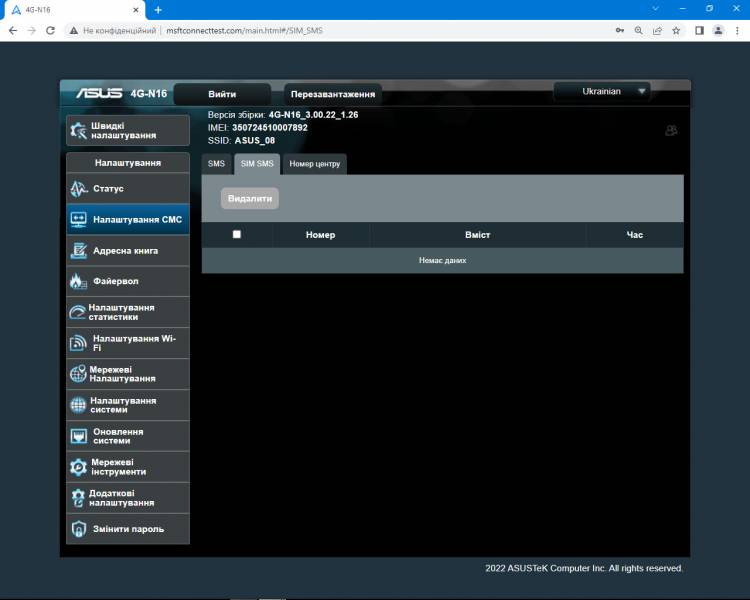Viewport: 750px width, 600px height.
Task: Open the Номер центру tab
Action: 315,164
